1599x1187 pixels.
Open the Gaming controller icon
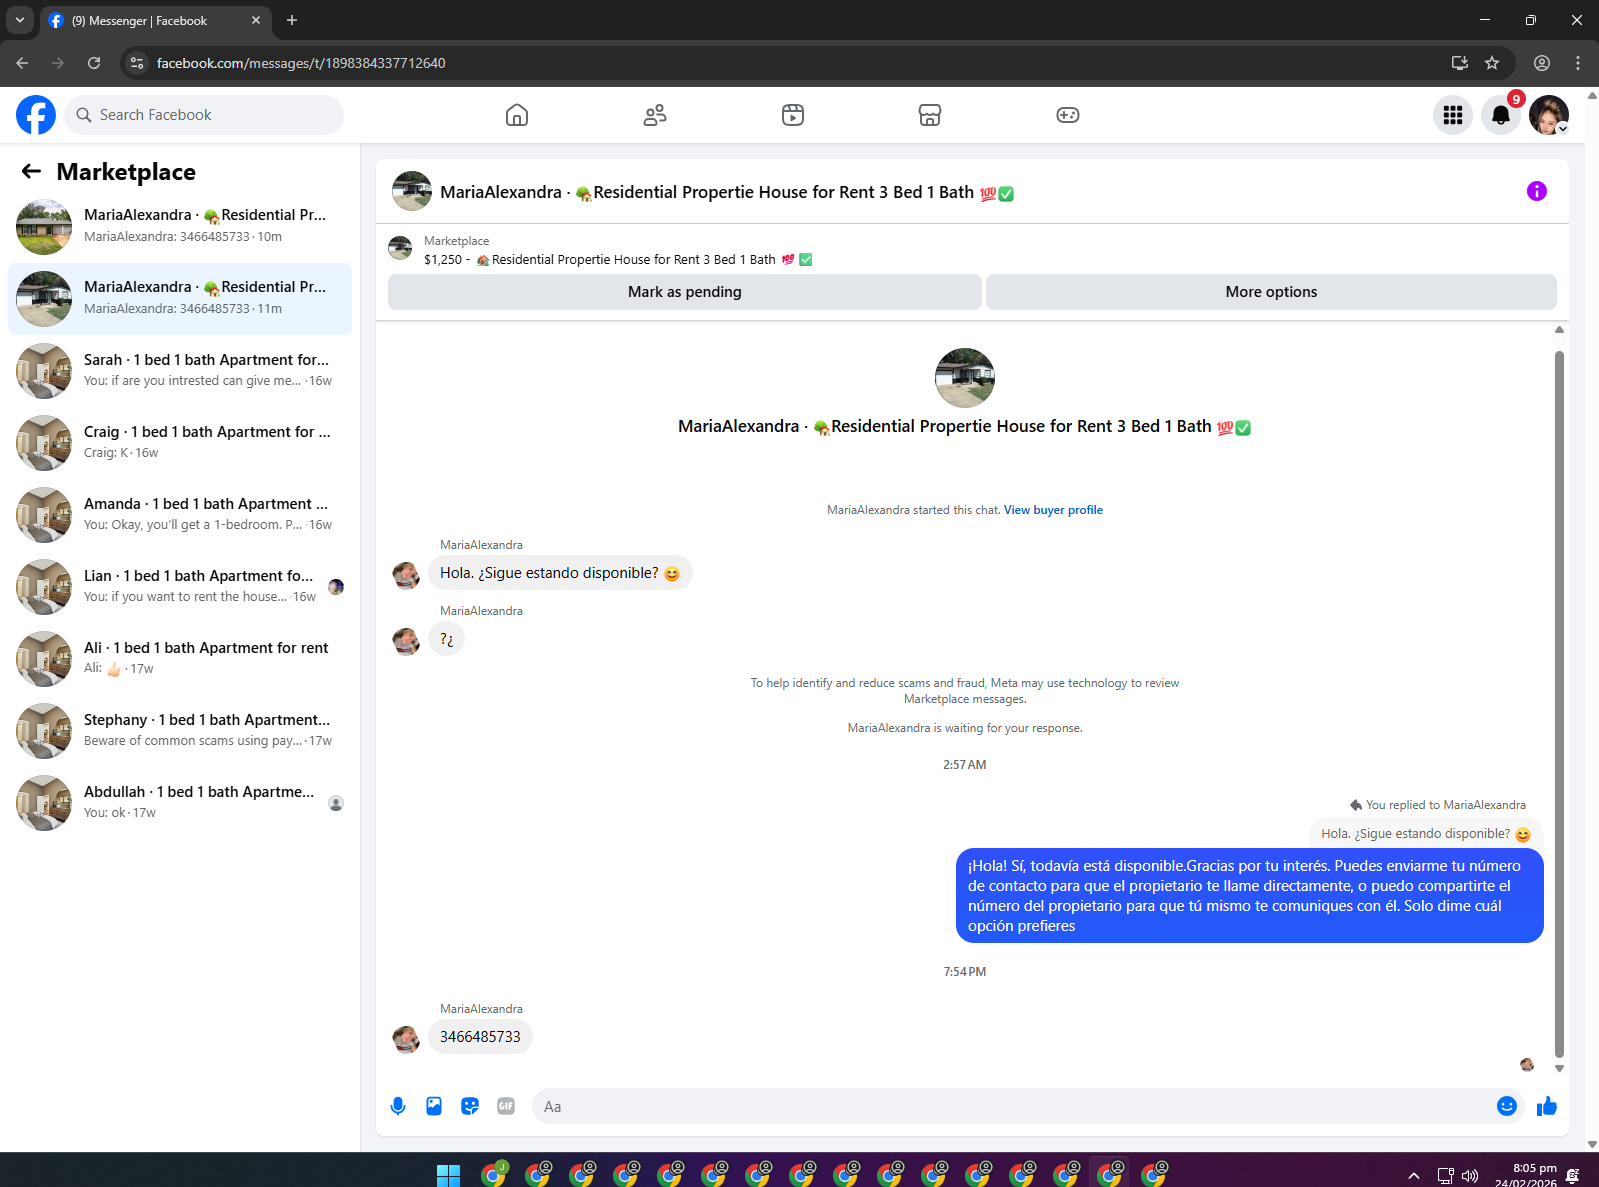tap(1068, 115)
